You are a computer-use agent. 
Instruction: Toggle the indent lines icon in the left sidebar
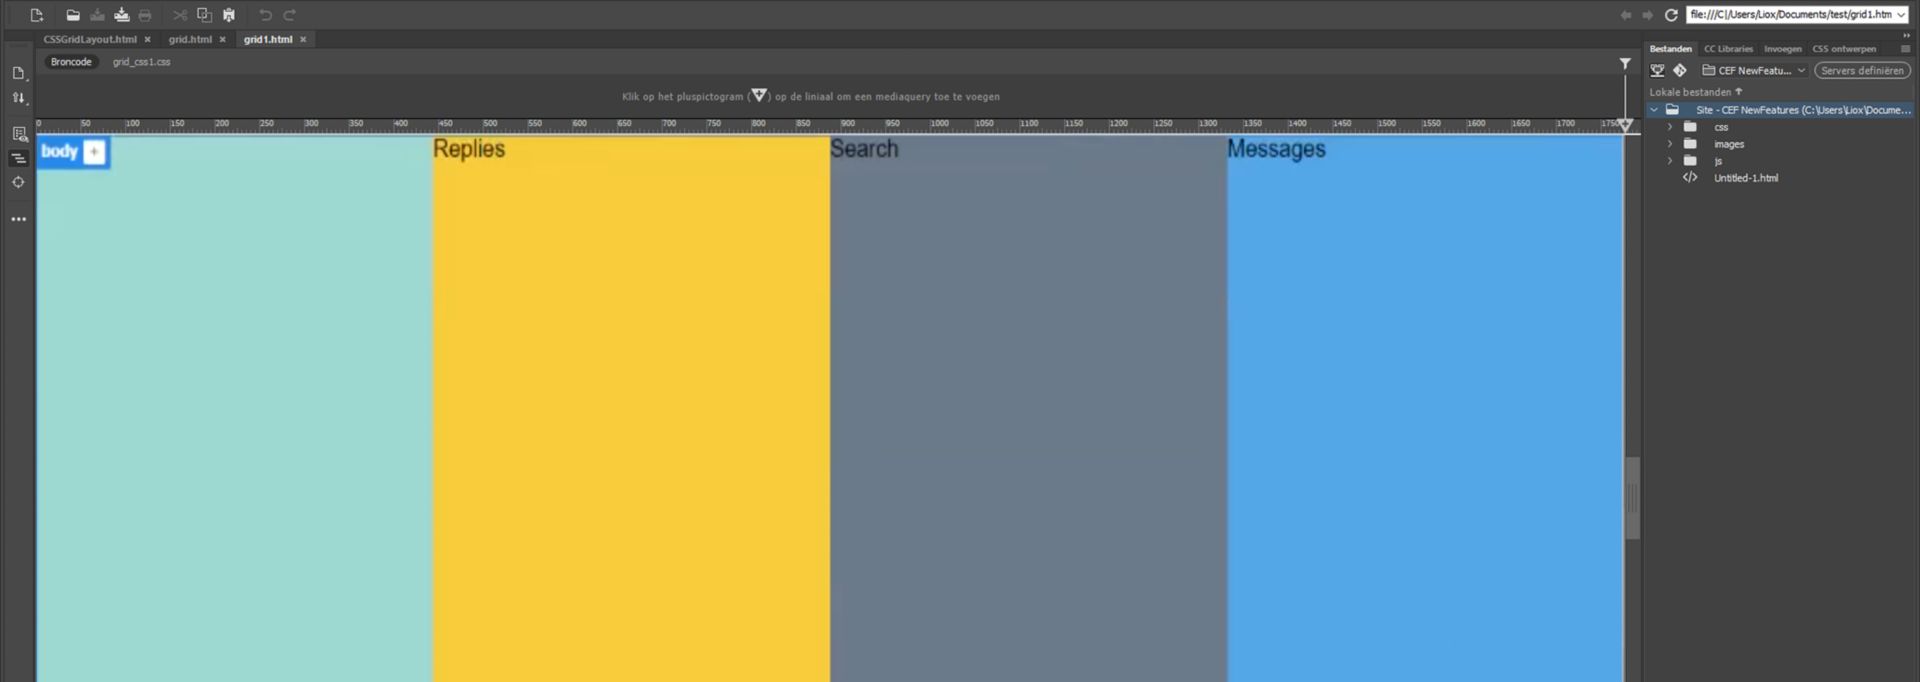coord(18,158)
